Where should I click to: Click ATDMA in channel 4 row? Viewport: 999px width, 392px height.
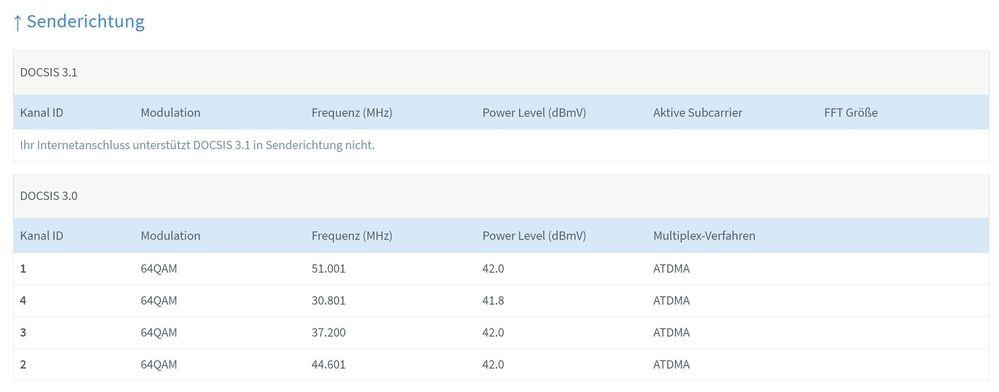coord(672,301)
